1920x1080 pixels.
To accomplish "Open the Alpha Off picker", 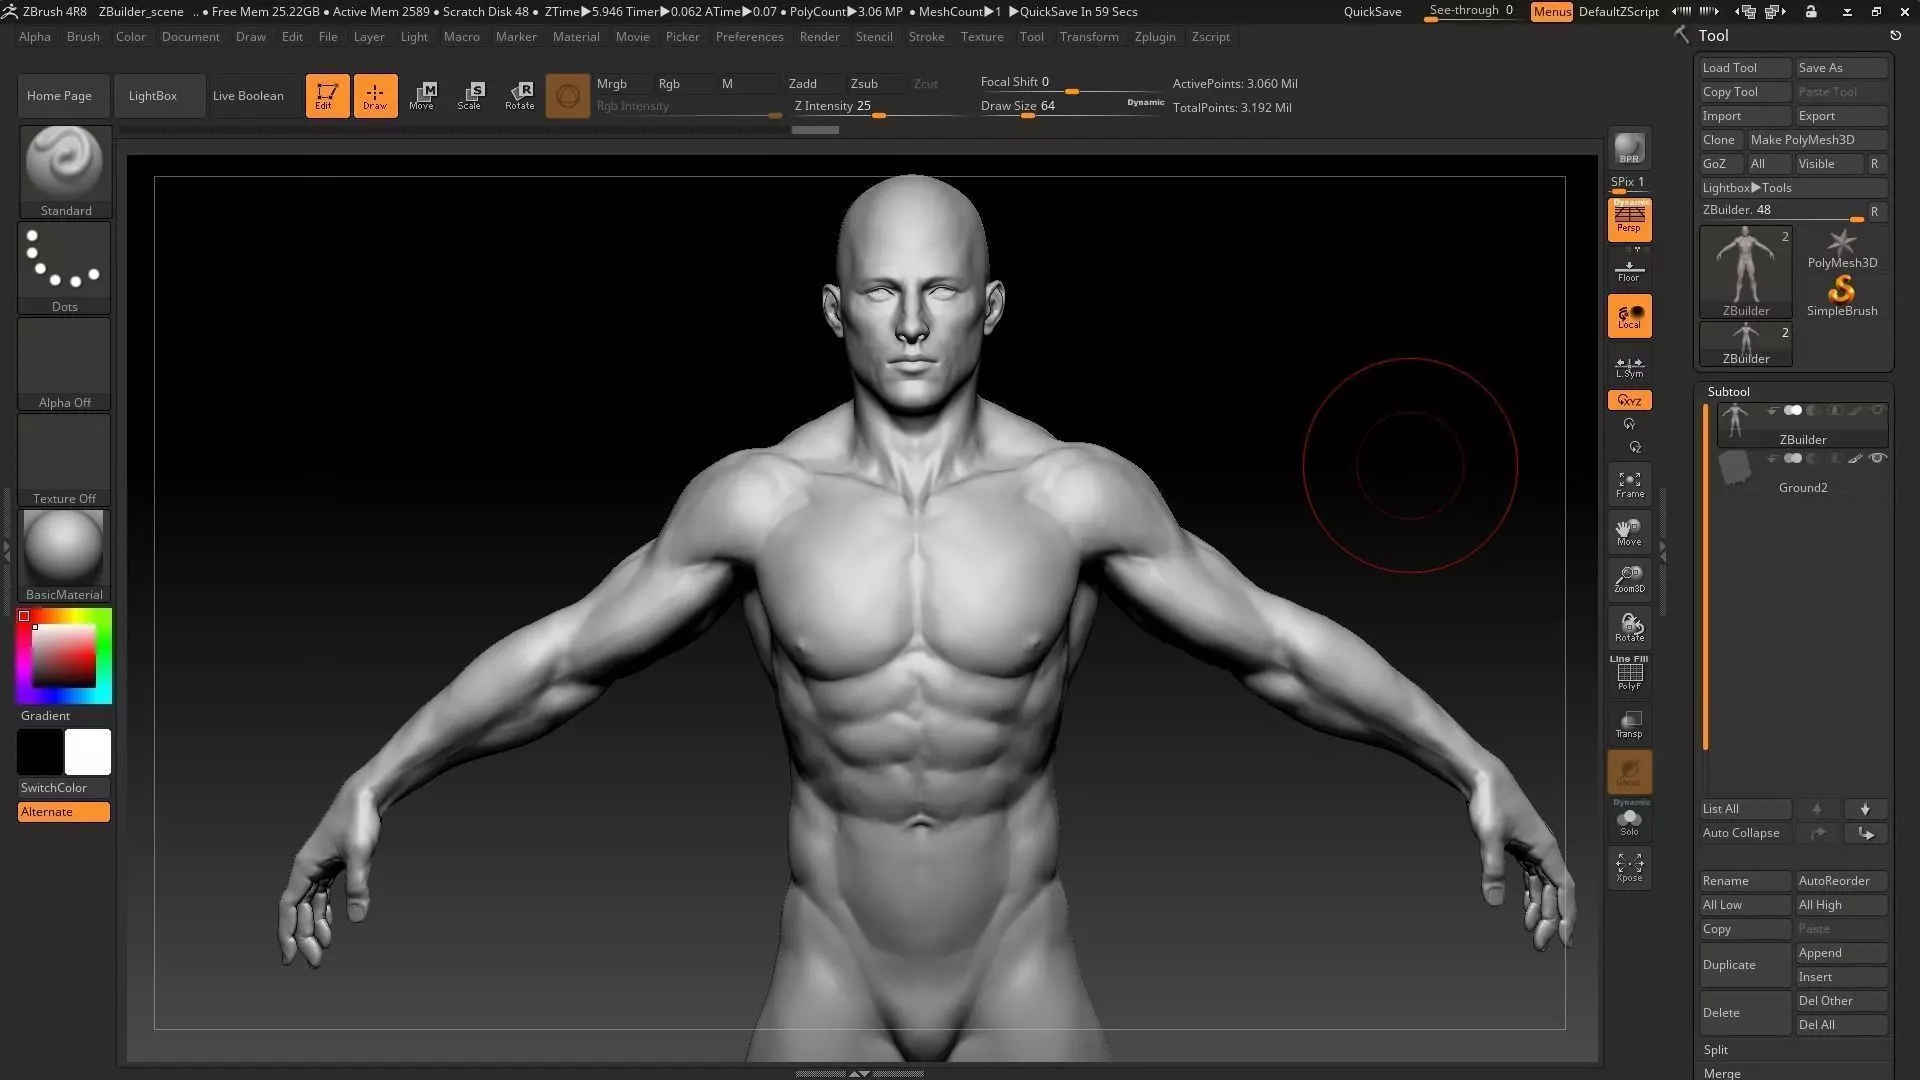I will 65,363.
